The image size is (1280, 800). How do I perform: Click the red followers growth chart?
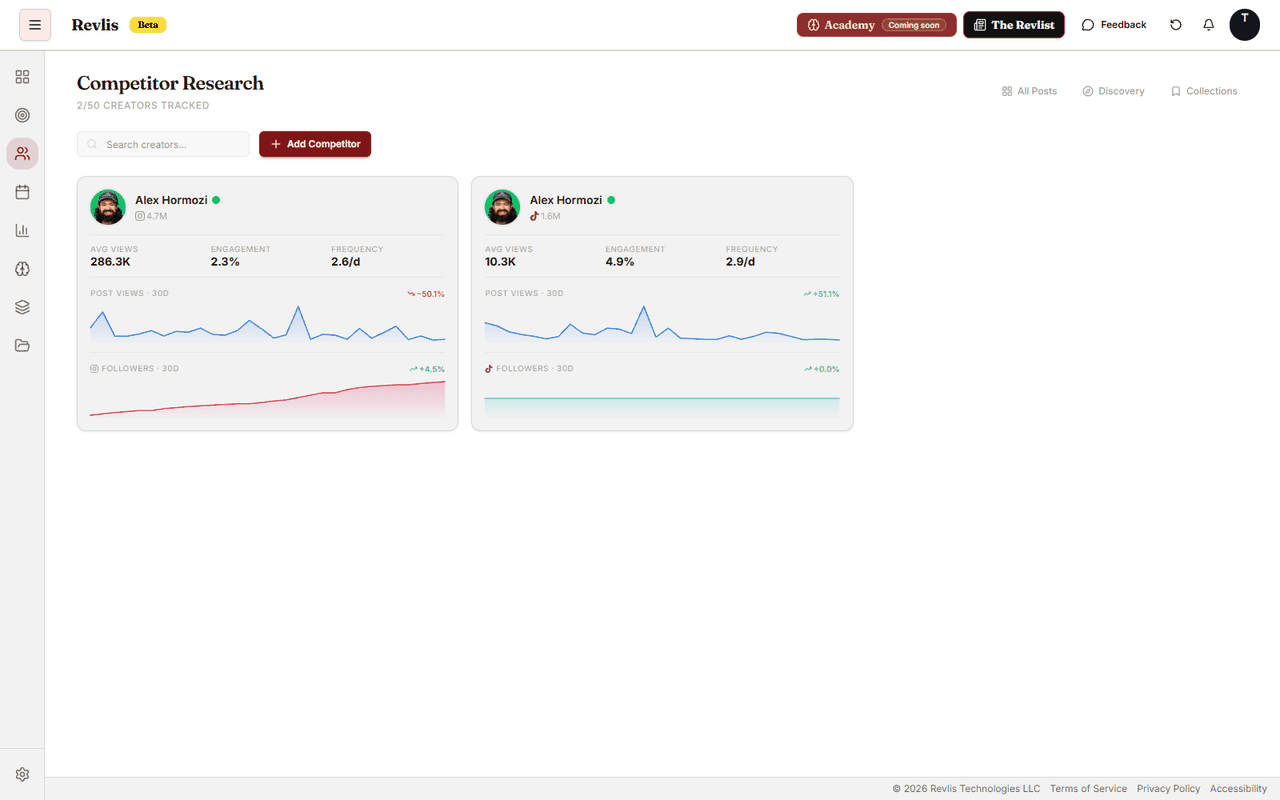(267, 398)
